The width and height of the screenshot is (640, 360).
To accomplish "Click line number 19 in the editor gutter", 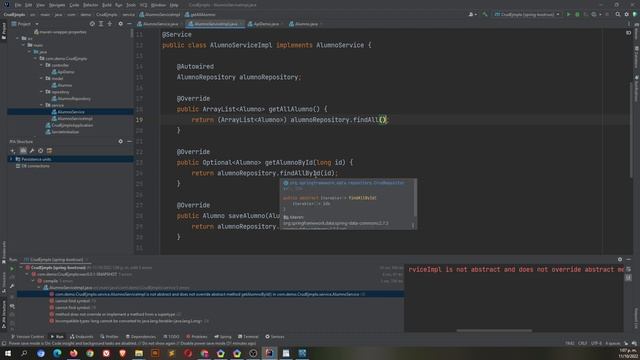I will pos(140,120).
